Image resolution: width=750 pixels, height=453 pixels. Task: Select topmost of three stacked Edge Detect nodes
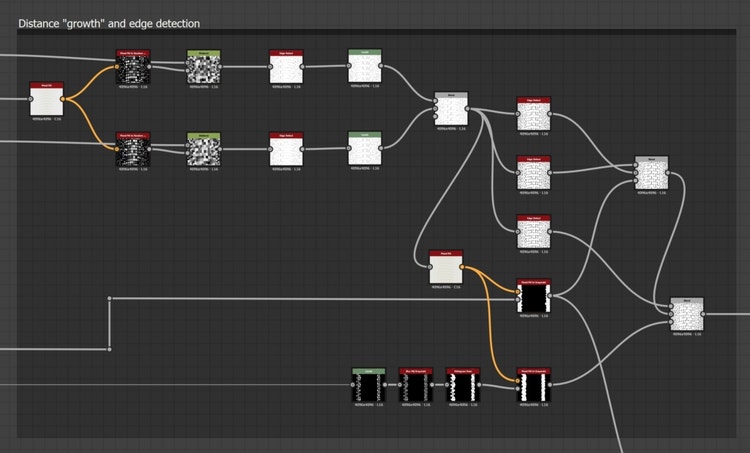(534, 114)
